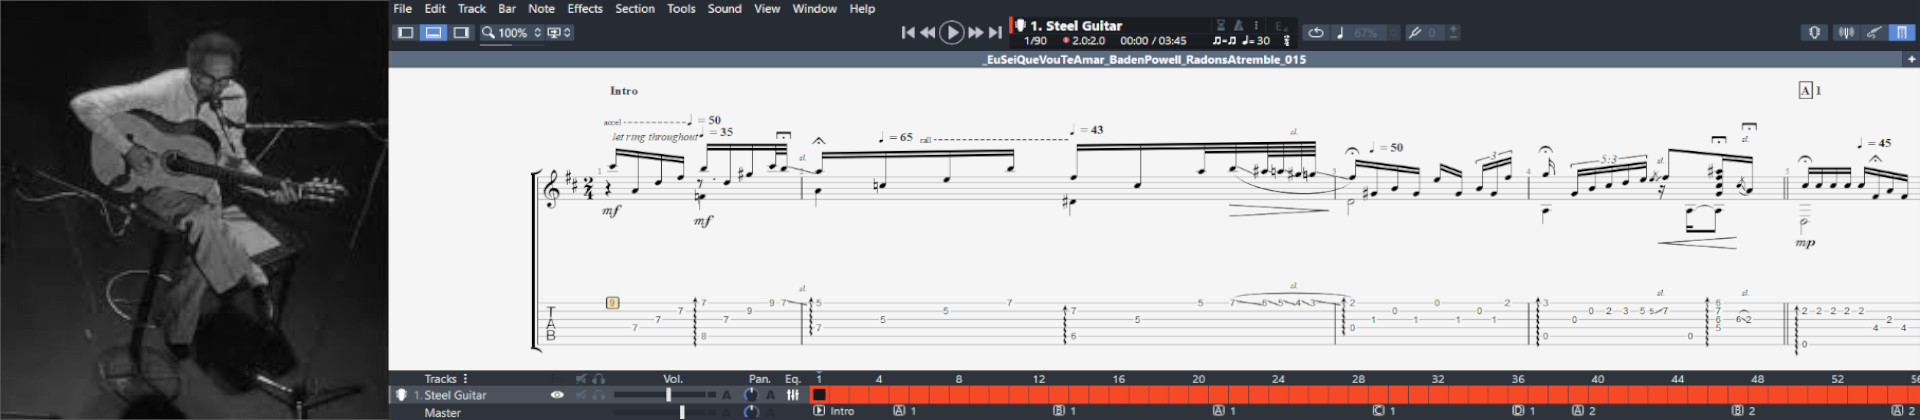The image size is (1920, 420).
Task: Click the header mute speaker icon
Action: coord(580,379)
